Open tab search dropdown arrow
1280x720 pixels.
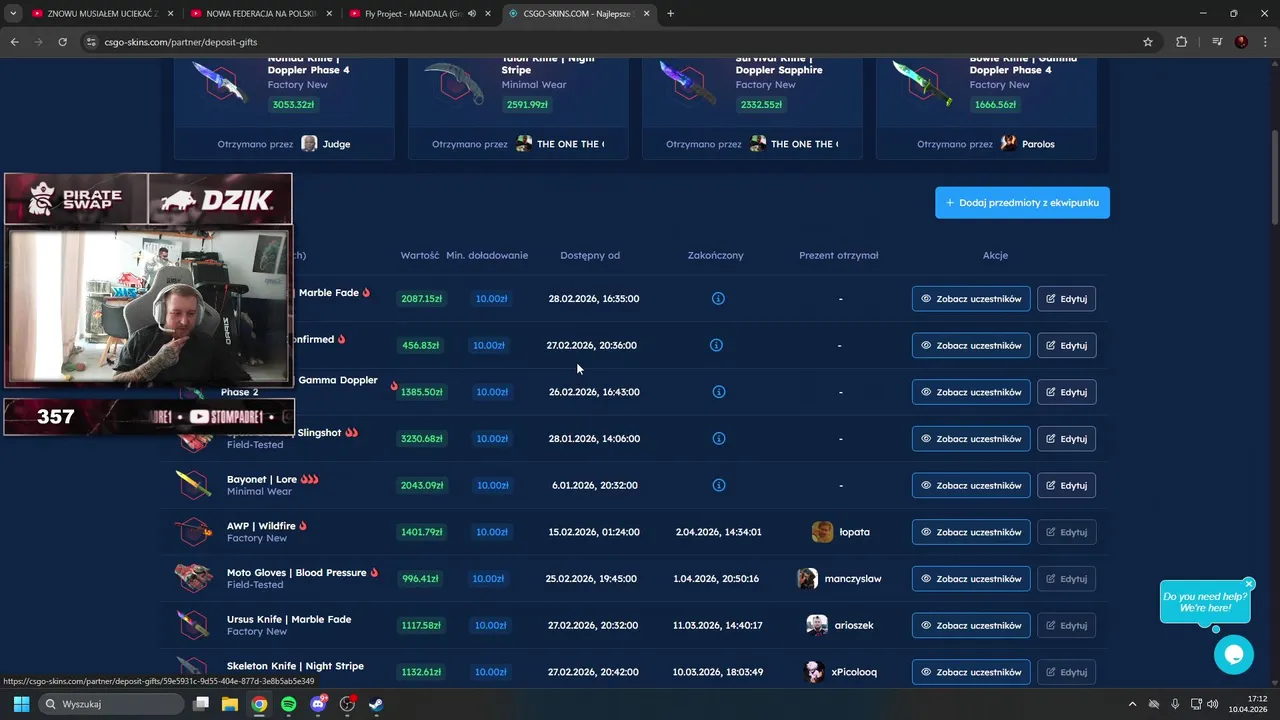13,14
